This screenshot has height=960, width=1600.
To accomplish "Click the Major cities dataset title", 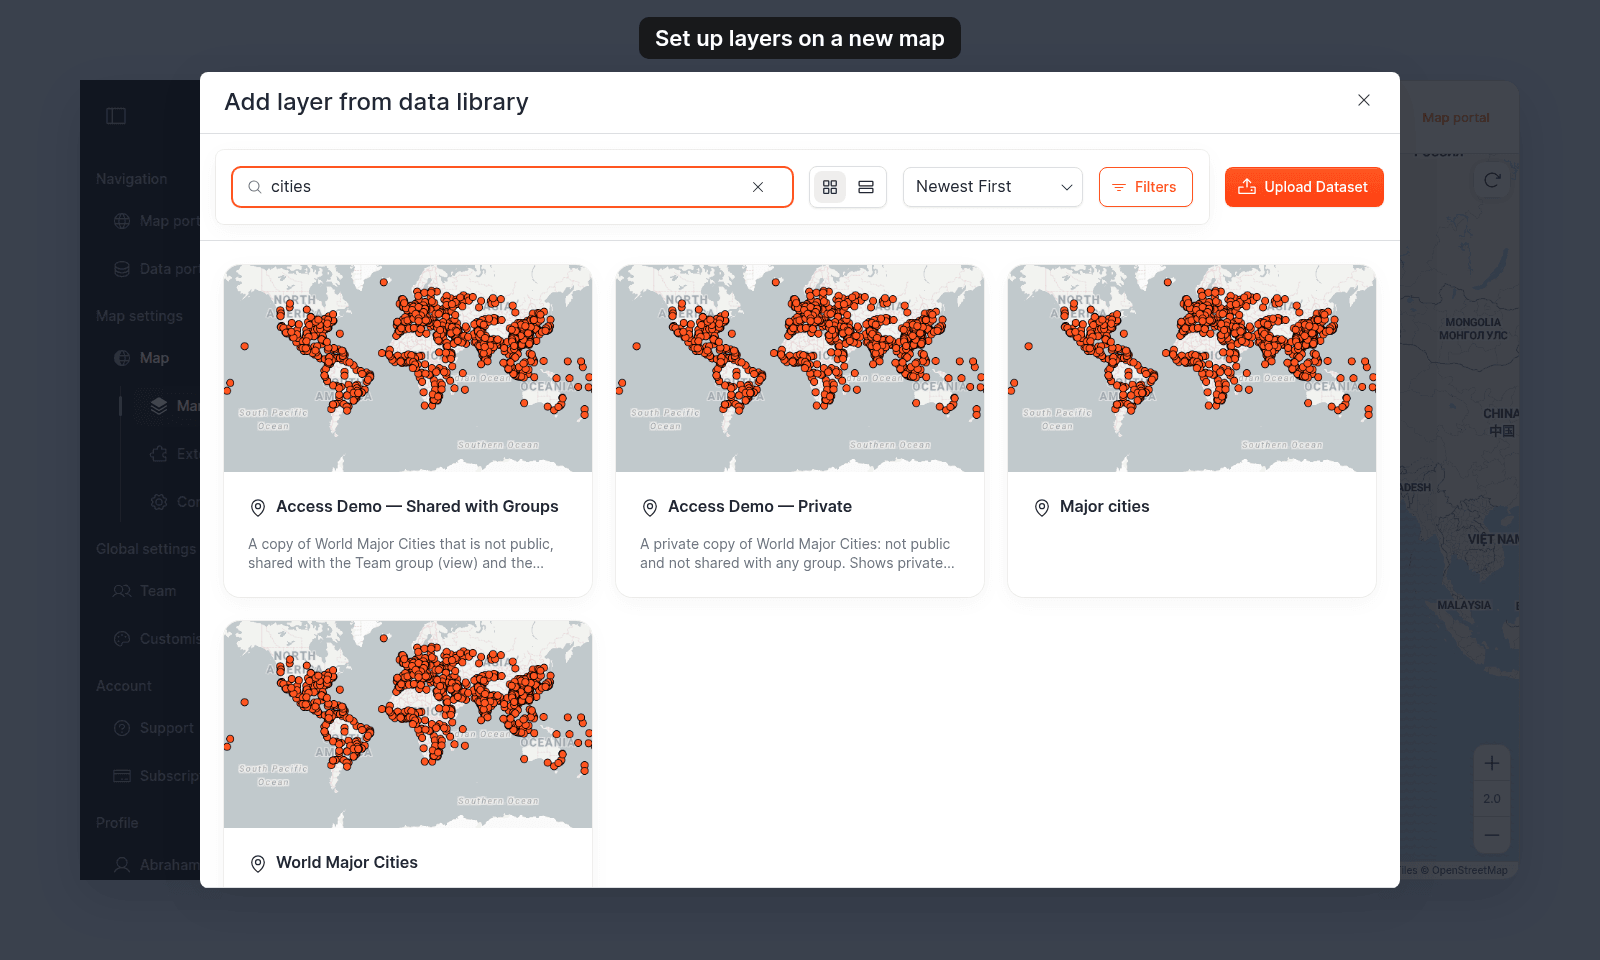I will coord(1105,507).
